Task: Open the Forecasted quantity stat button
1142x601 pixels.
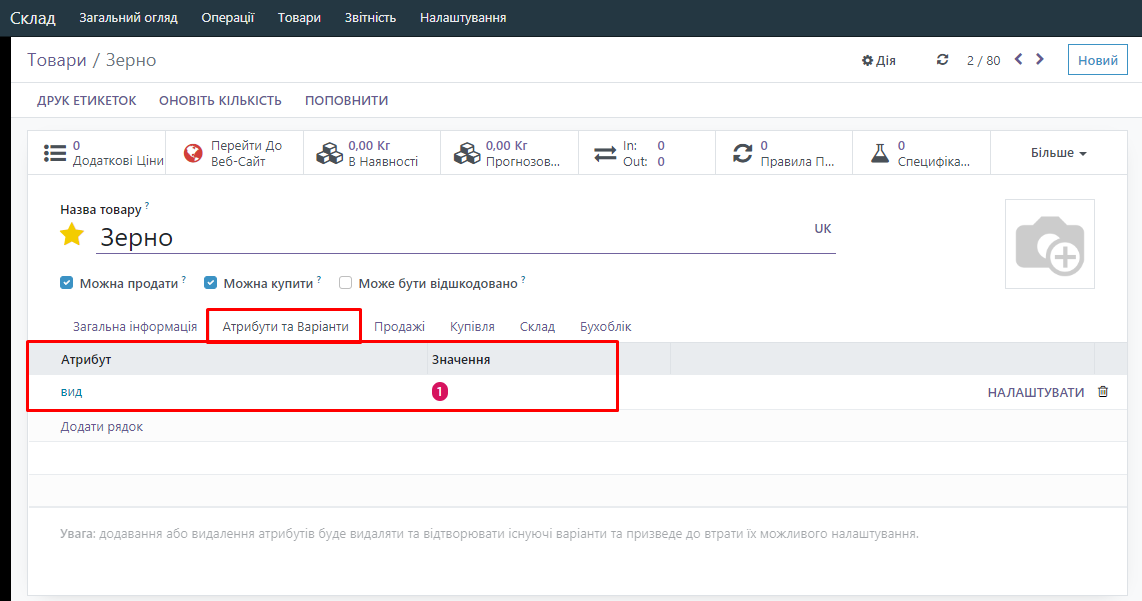Action: [509, 153]
